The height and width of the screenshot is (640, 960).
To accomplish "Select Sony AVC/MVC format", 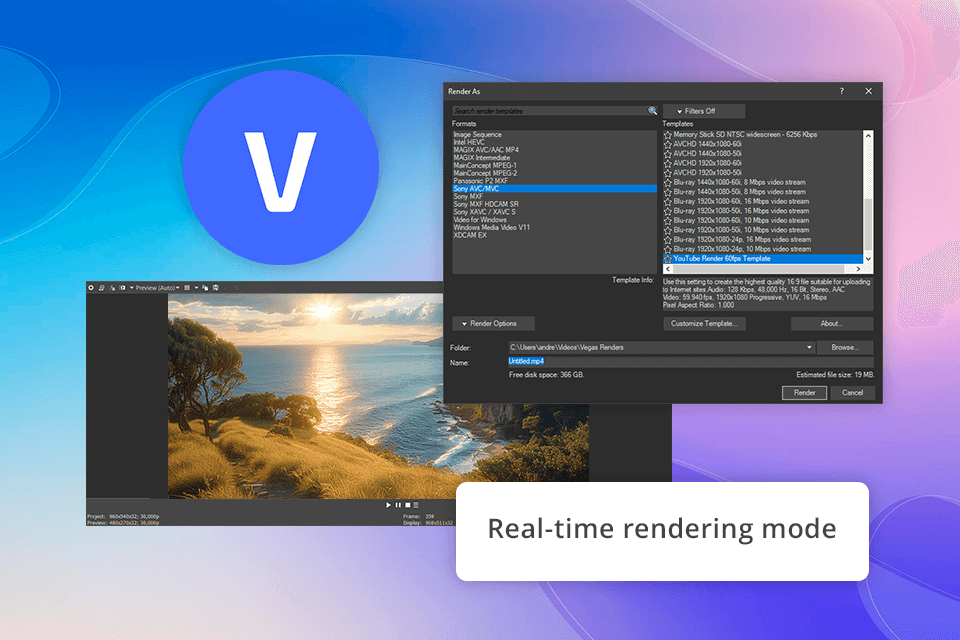I will (554, 189).
